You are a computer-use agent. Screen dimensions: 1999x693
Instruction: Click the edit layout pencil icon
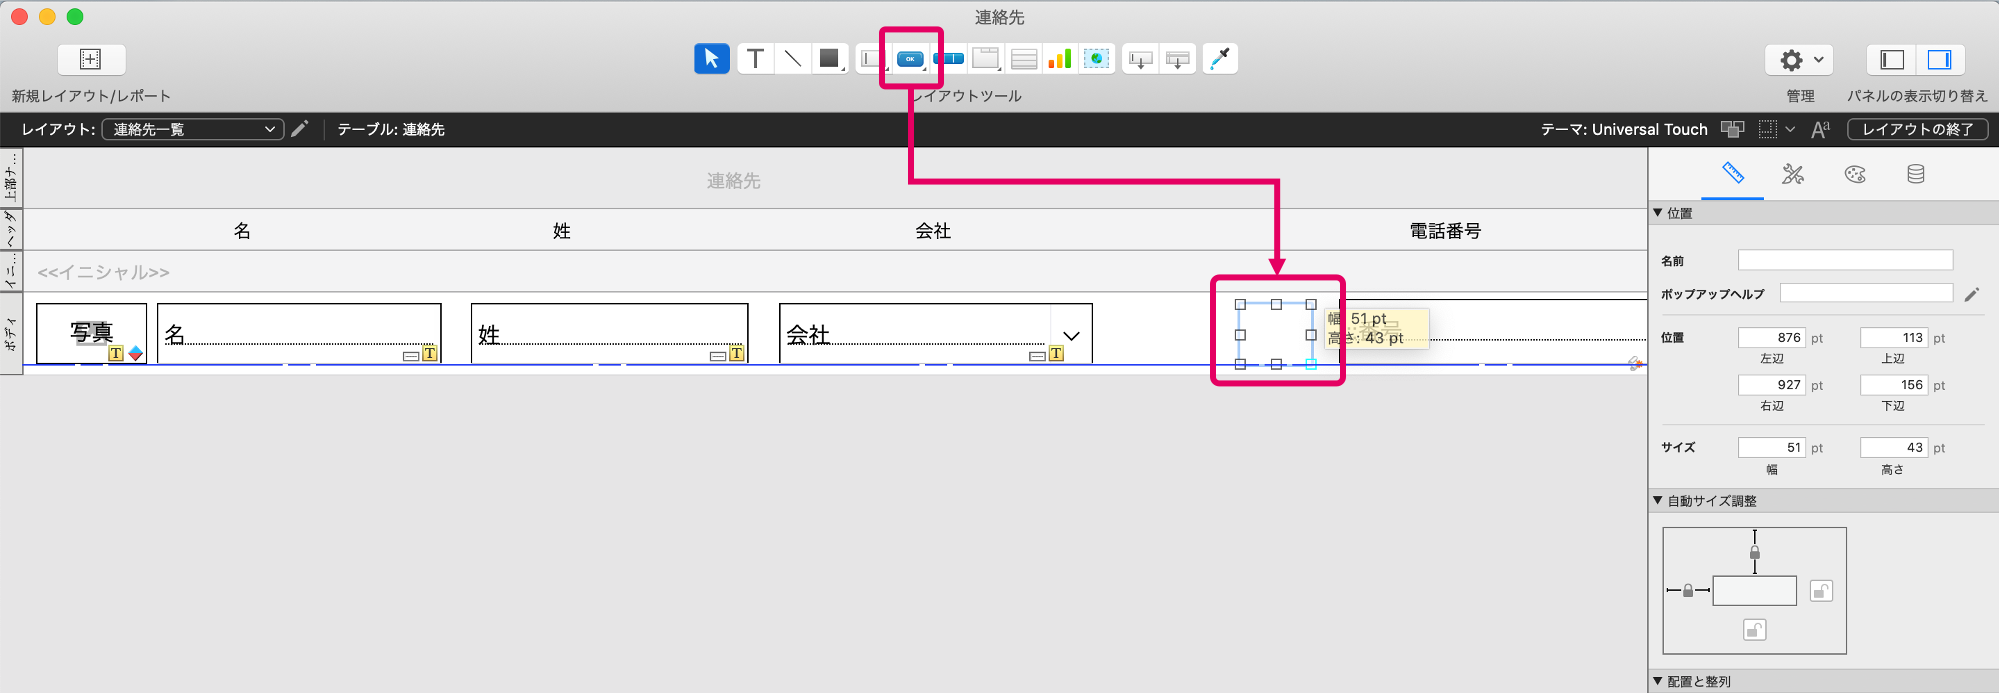299,129
